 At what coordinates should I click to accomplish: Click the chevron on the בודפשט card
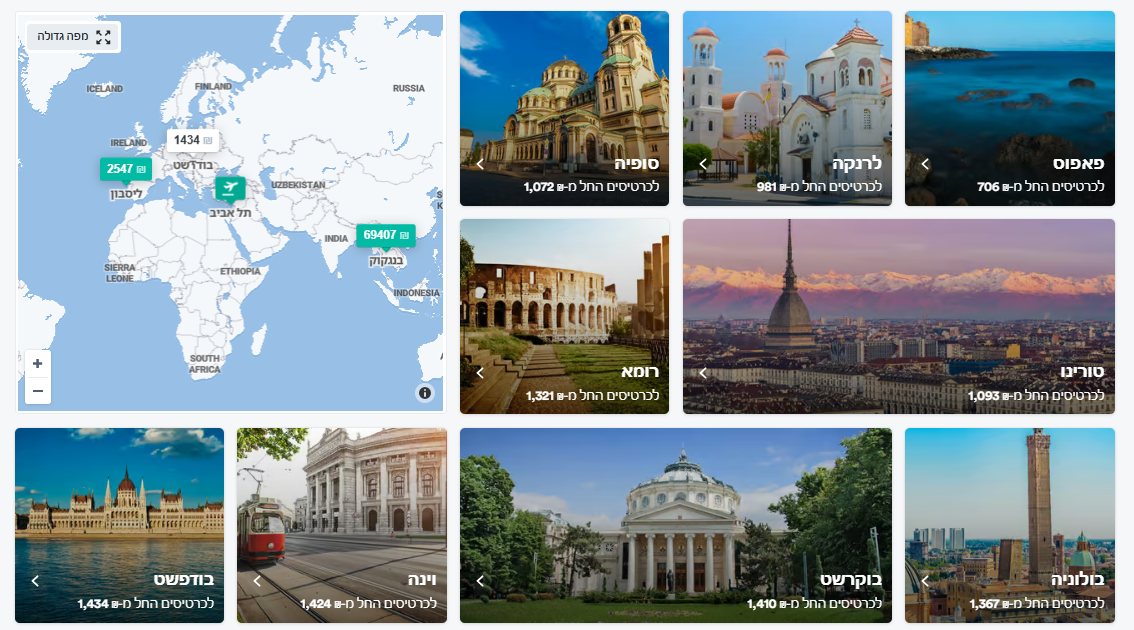tap(35, 581)
